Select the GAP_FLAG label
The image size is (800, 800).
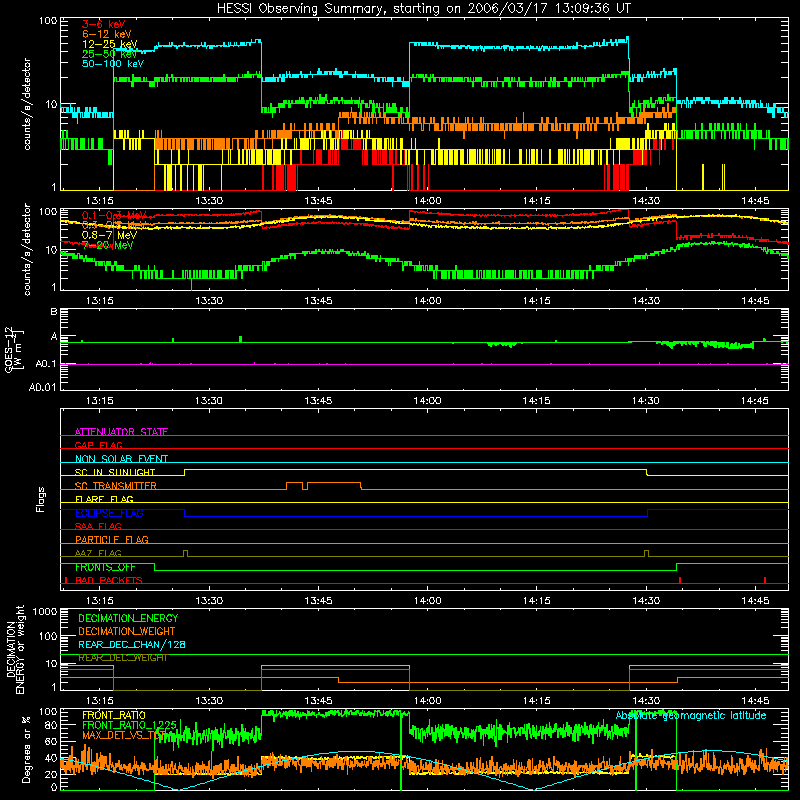98,445
